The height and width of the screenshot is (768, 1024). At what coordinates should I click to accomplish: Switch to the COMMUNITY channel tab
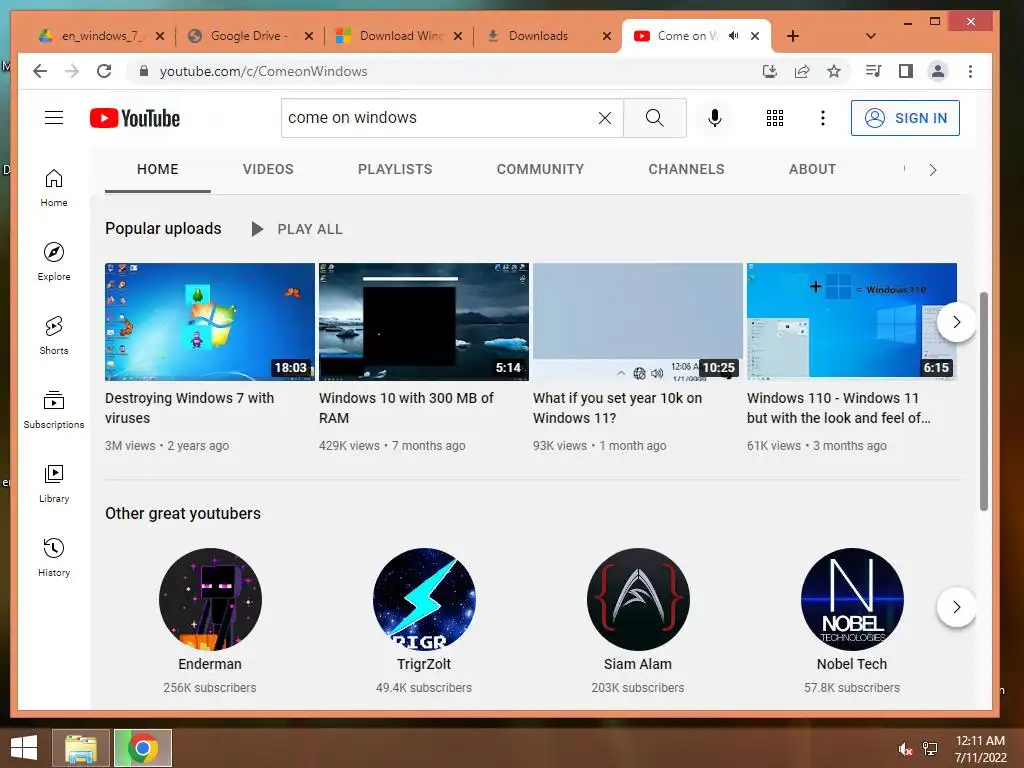click(x=540, y=169)
